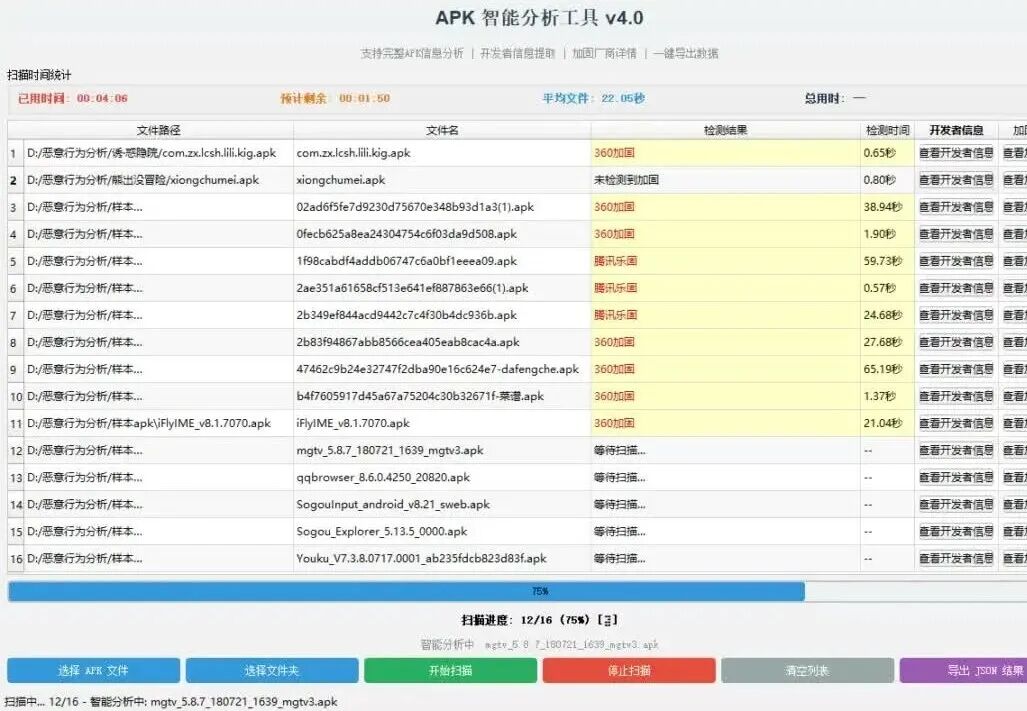Click the status bar text 扫描中... 12/16
The image size is (1027, 711).
171,702
